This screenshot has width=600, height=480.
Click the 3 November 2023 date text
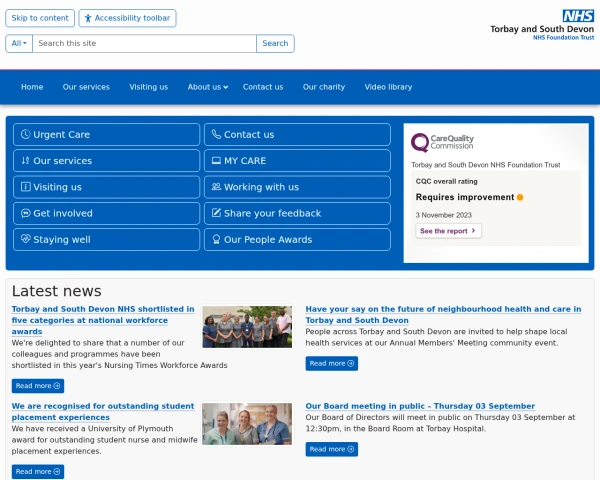tap(443, 215)
